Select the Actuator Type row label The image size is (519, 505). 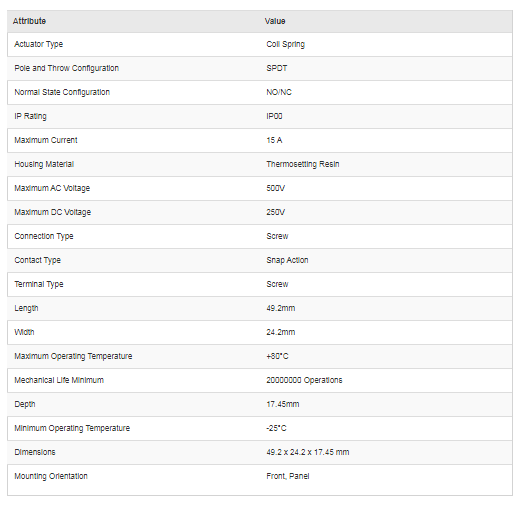click(x=39, y=44)
